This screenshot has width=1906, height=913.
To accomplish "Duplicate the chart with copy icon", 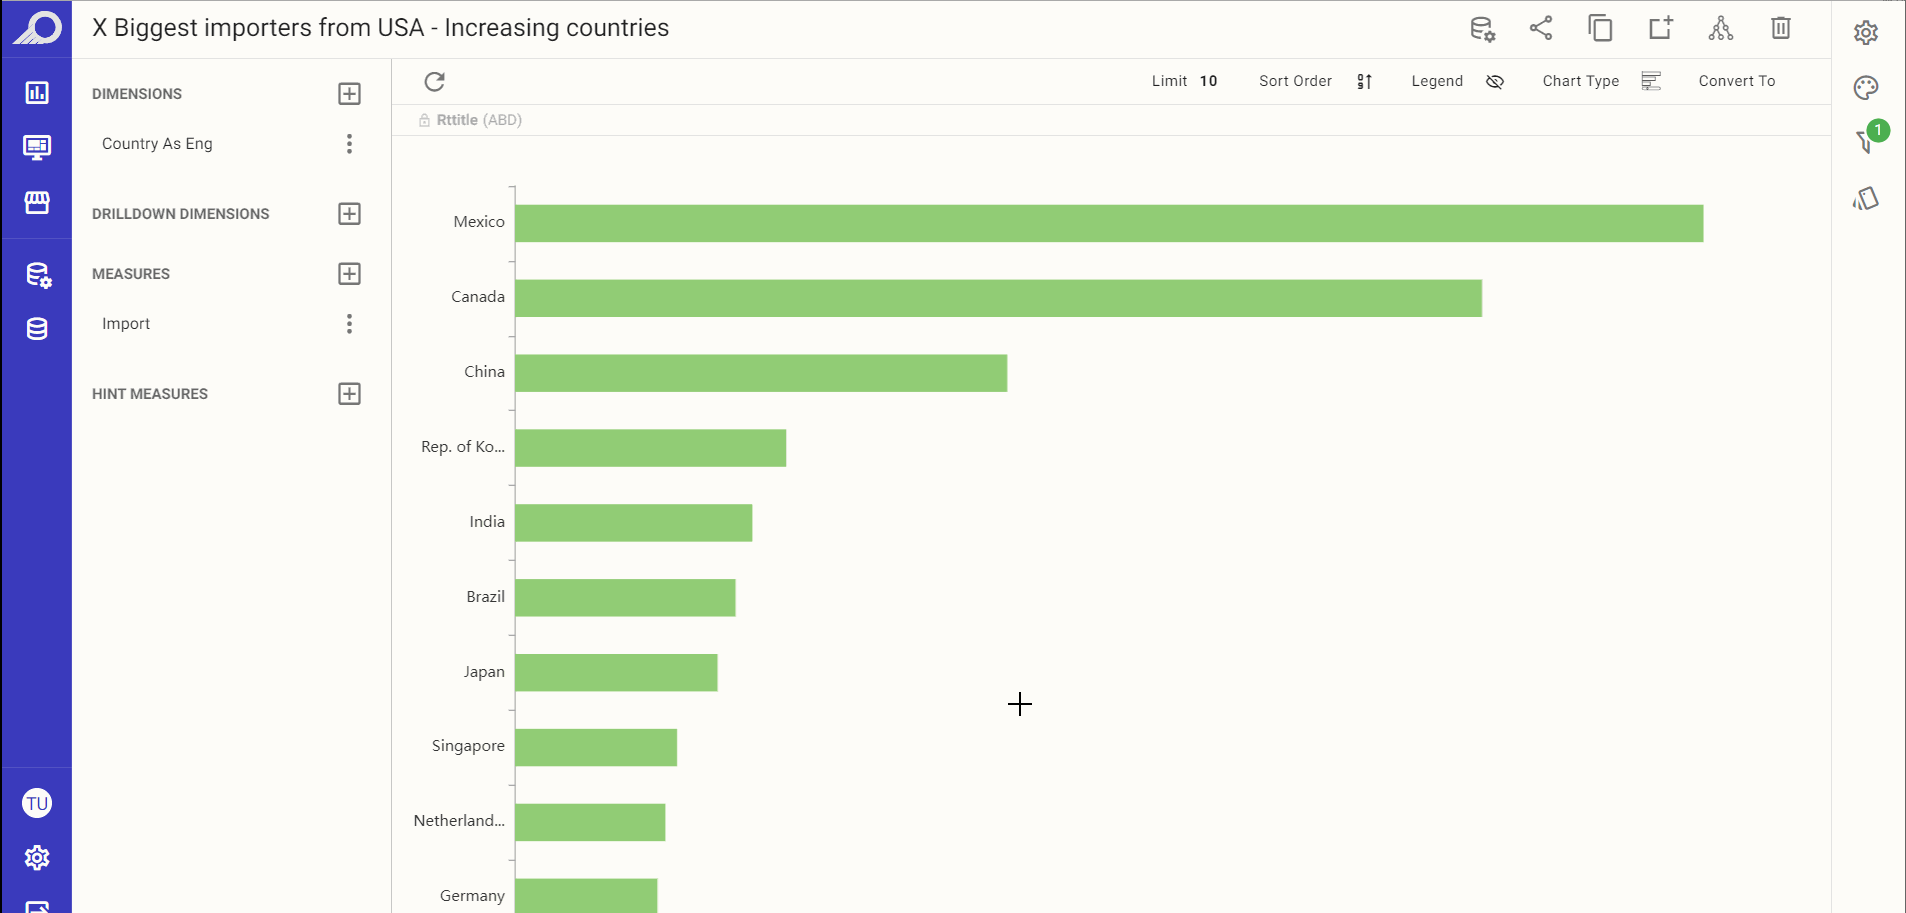I will (x=1601, y=28).
